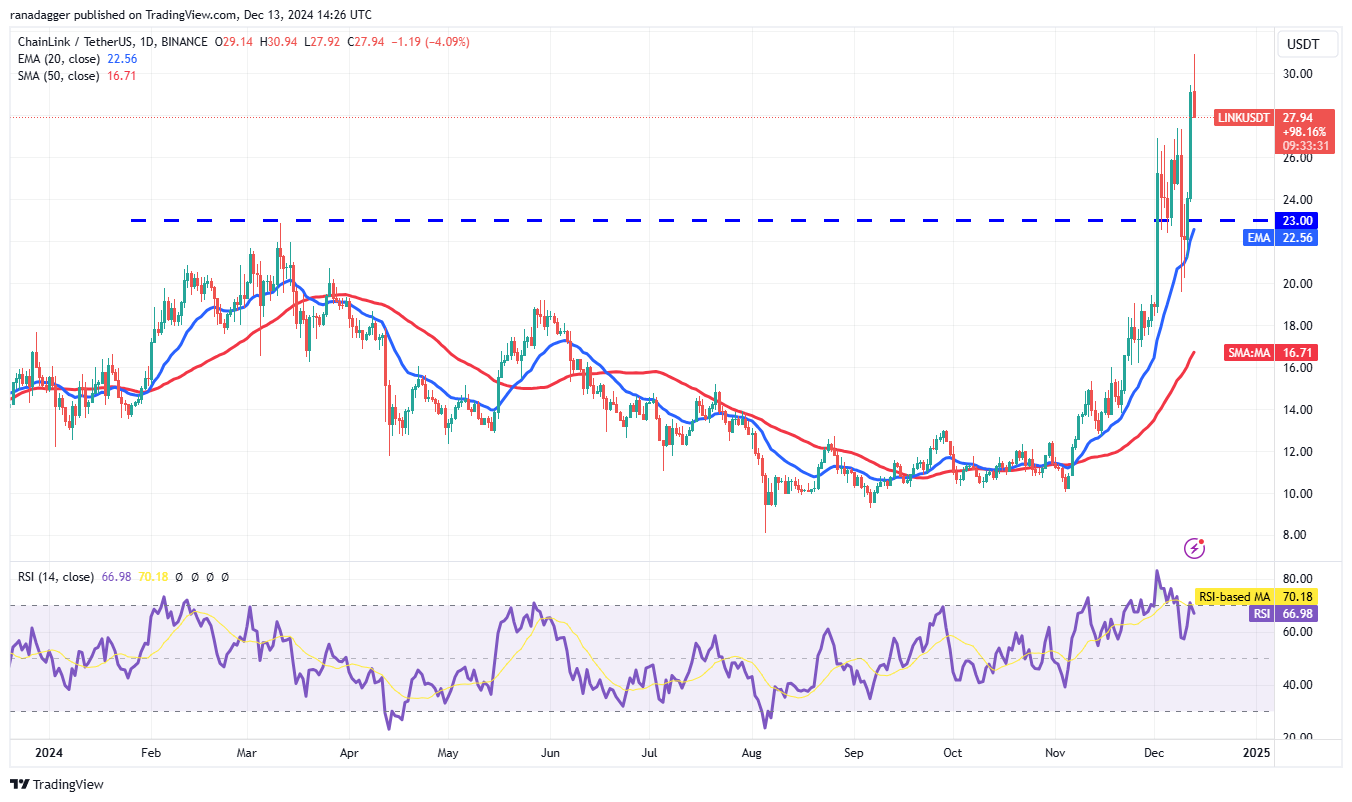The width and height of the screenshot is (1352, 802).
Task: Click the purple lightning bolt event icon
Action: click(x=1194, y=547)
